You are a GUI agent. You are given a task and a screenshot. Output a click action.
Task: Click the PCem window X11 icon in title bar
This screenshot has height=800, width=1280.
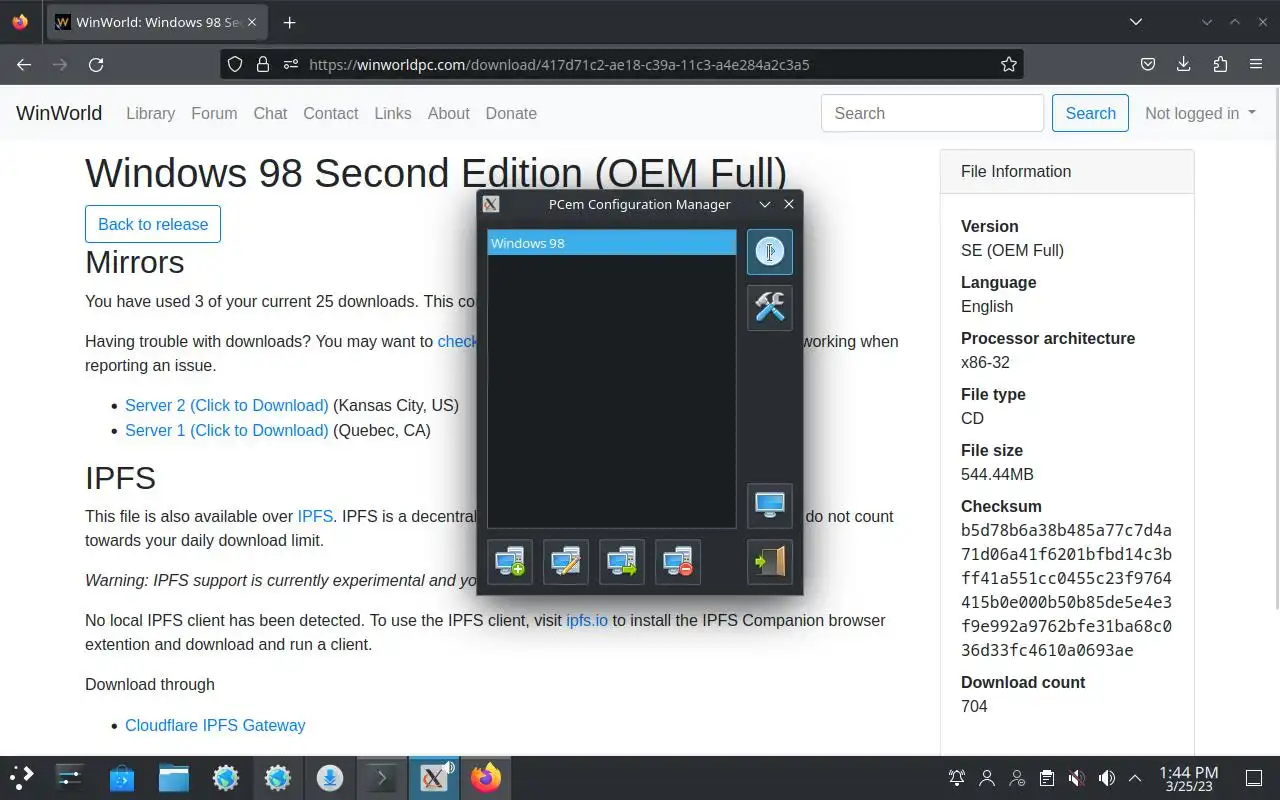[490, 204]
